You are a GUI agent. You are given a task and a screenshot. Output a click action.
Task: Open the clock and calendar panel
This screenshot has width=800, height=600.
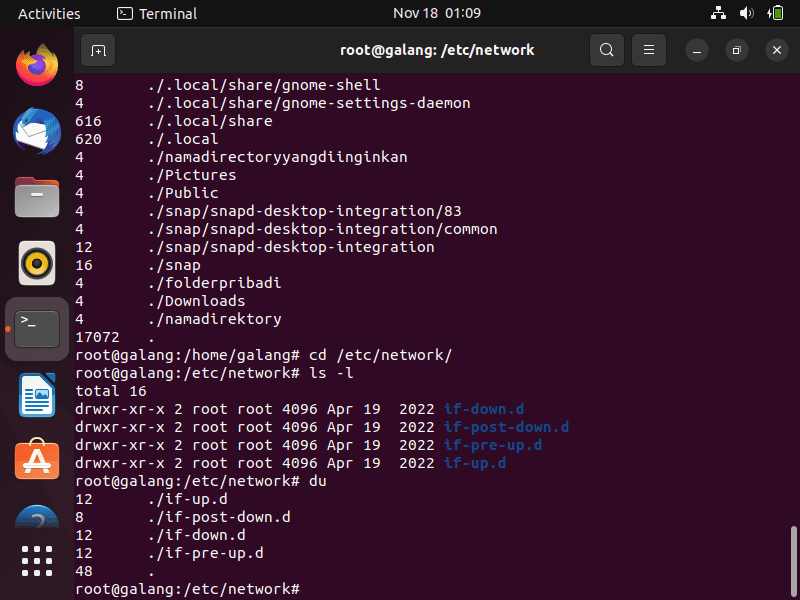[437, 13]
